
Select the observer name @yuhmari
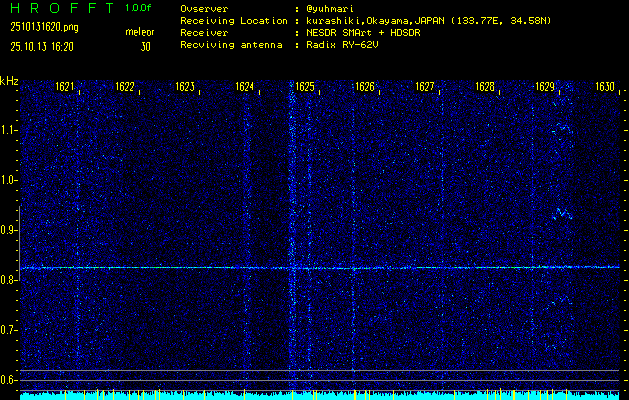click(x=330, y=9)
